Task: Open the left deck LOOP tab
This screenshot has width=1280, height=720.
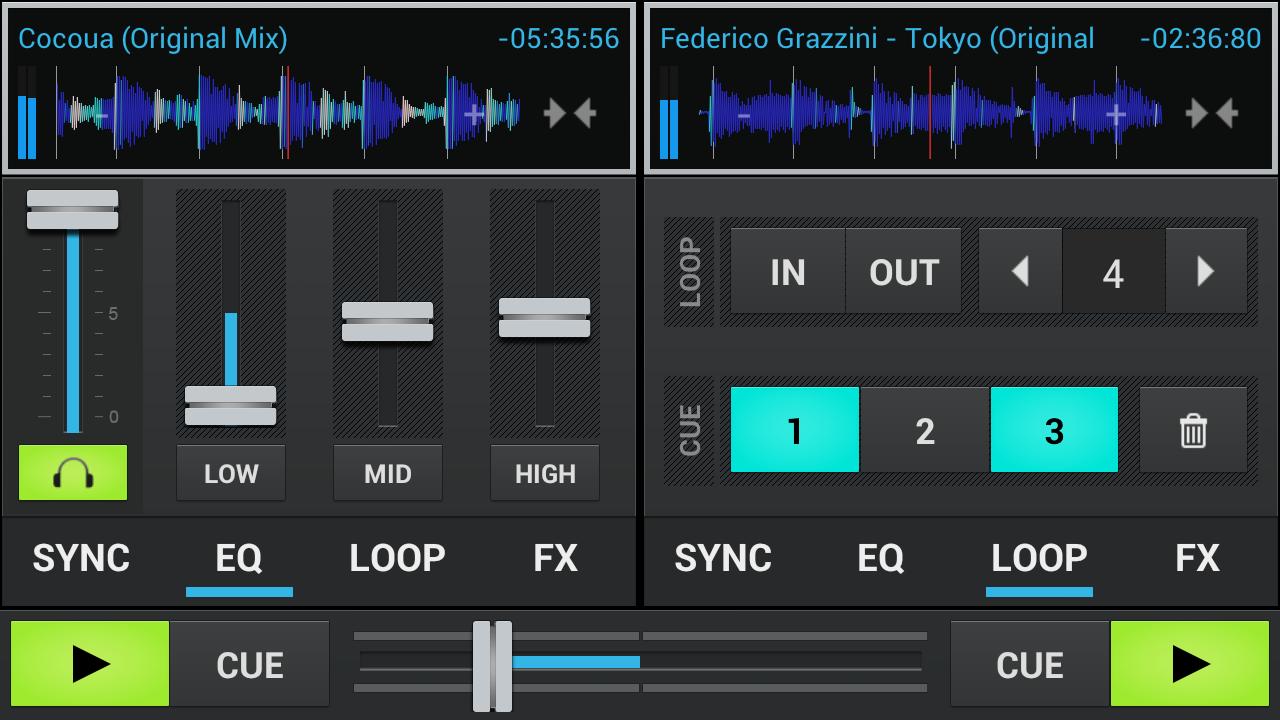Action: (x=397, y=558)
